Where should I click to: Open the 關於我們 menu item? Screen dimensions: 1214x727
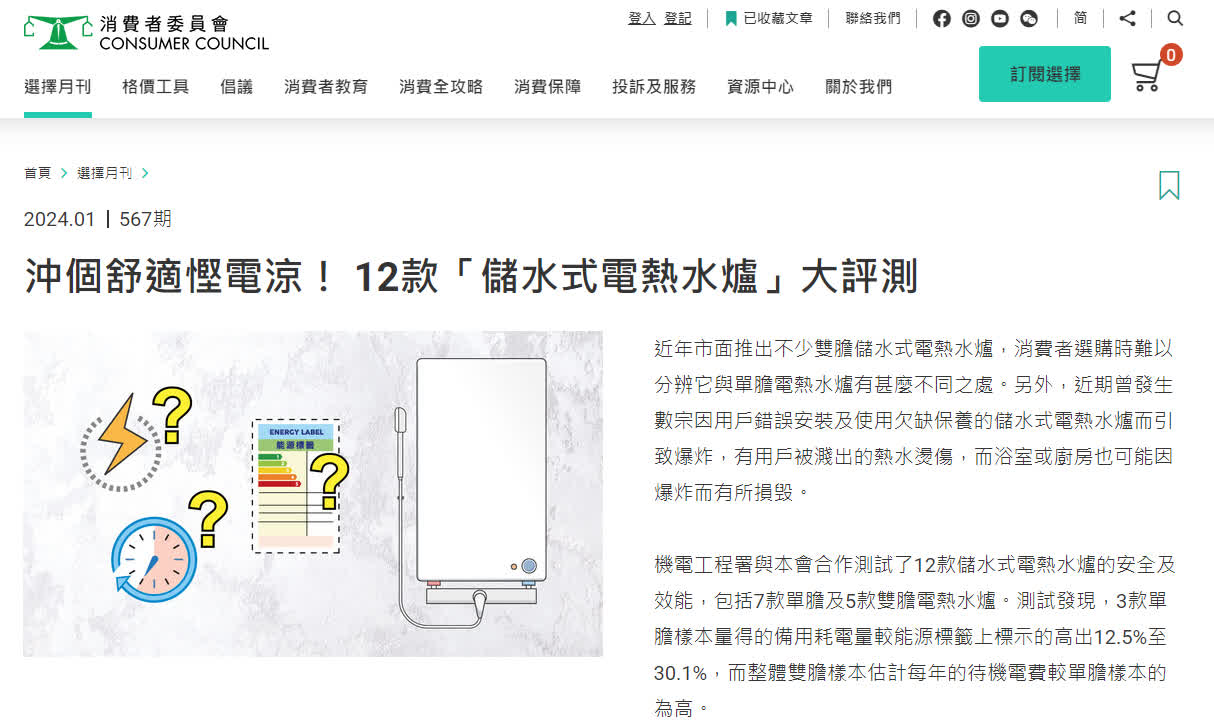[x=858, y=87]
